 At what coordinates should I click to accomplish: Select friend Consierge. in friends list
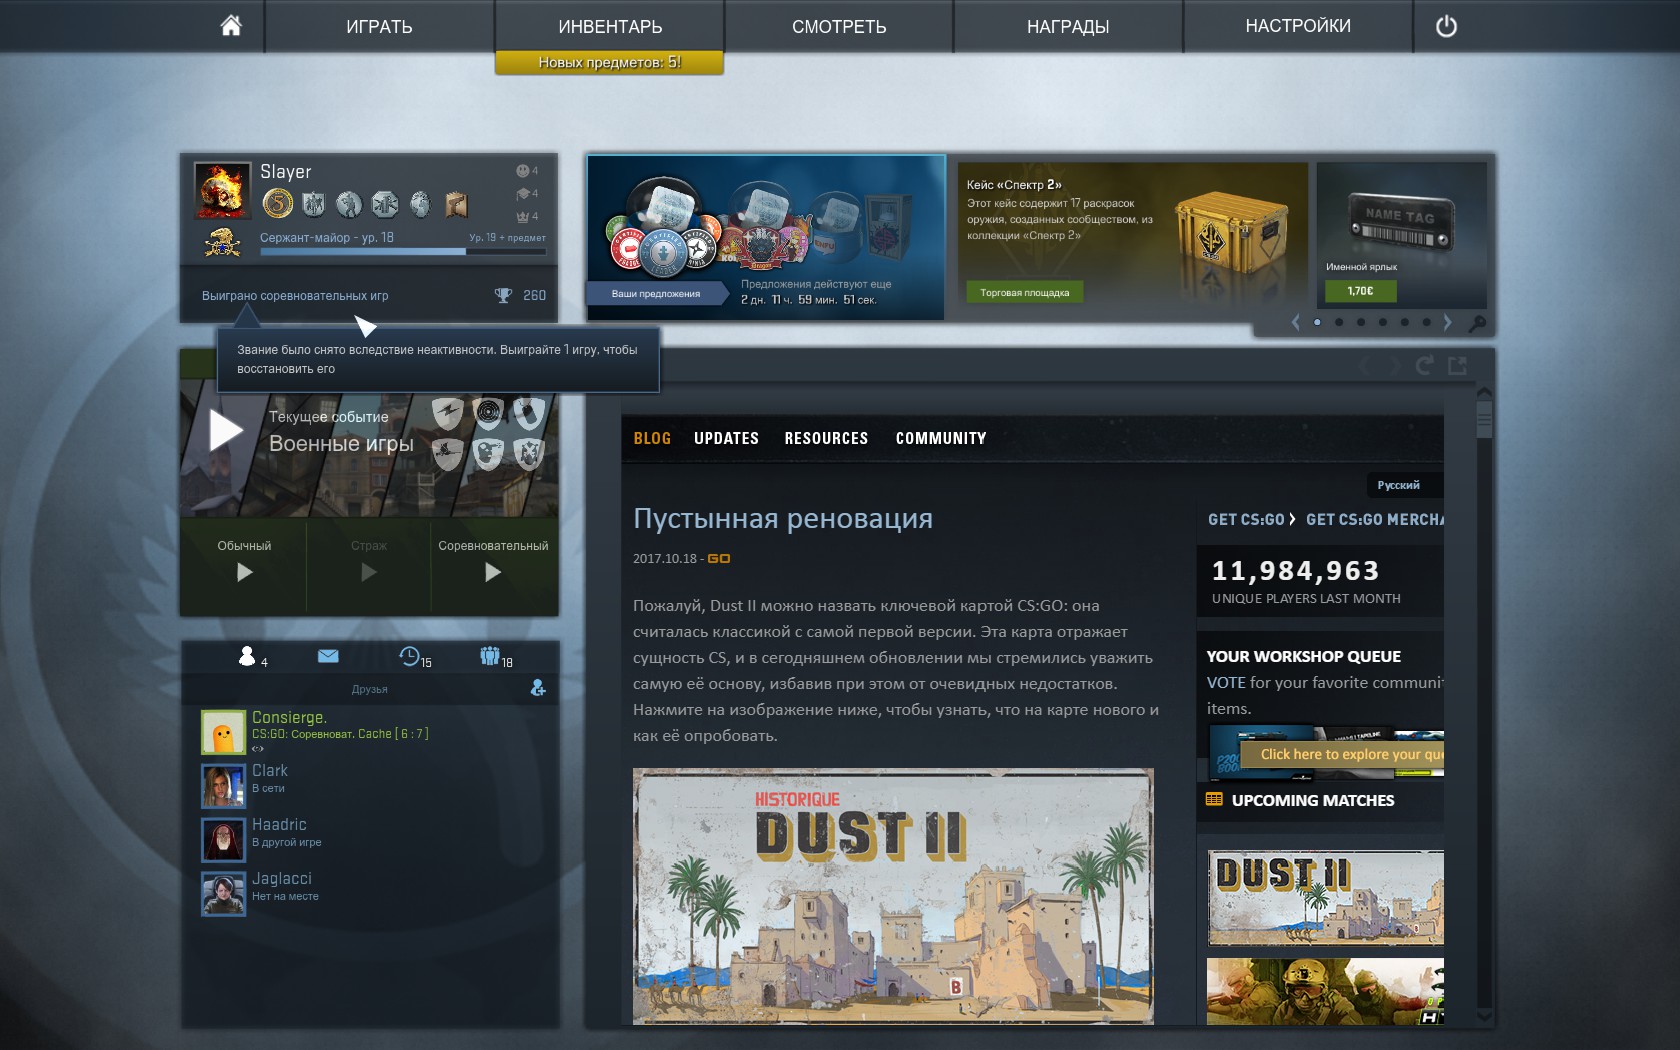[370, 732]
